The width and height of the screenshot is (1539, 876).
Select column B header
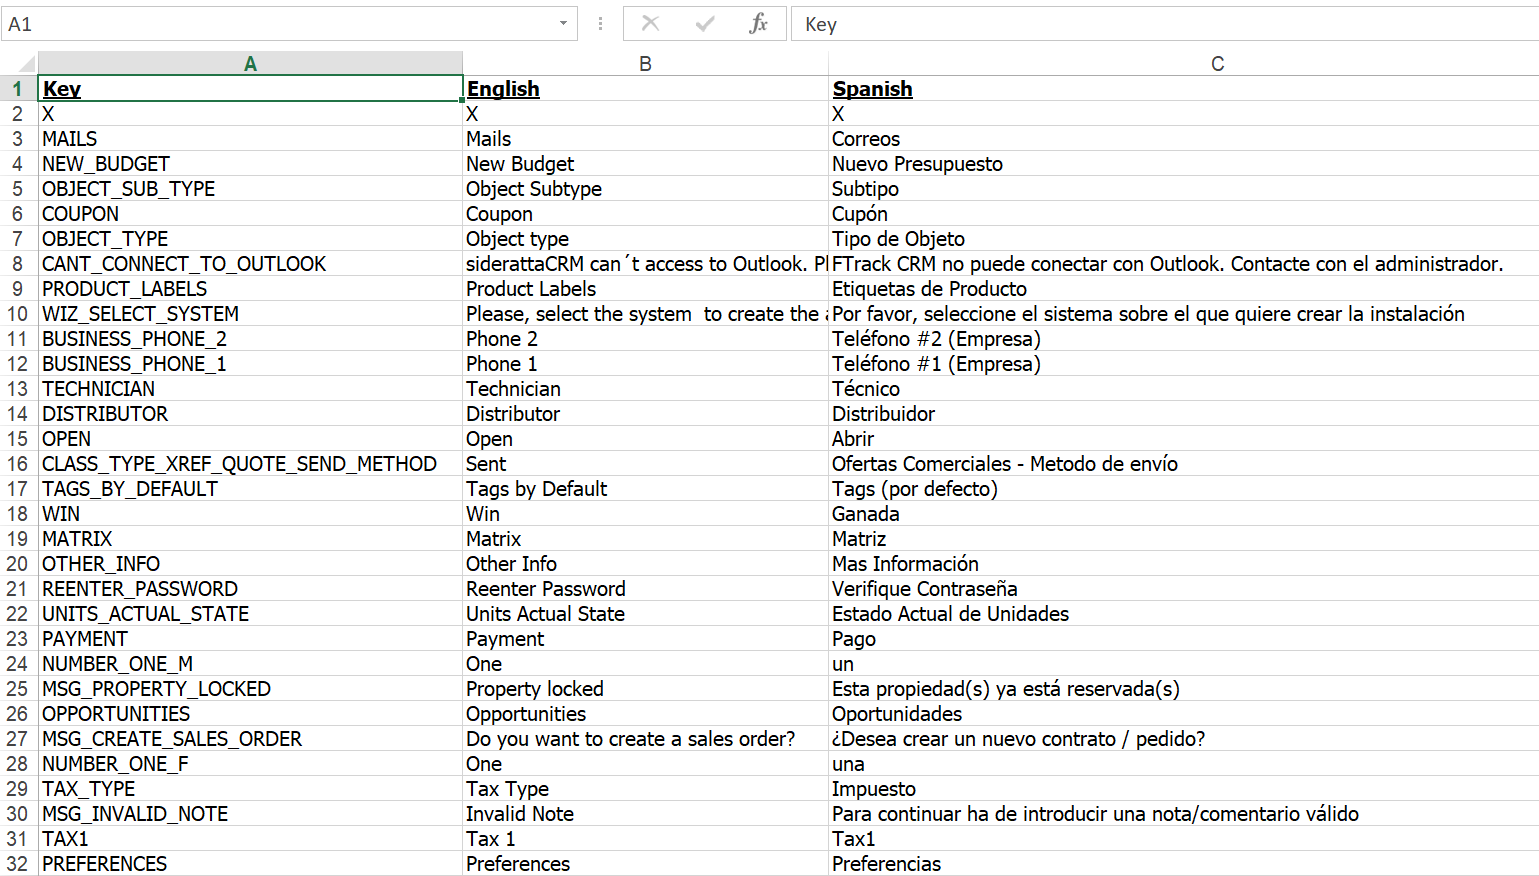645,64
